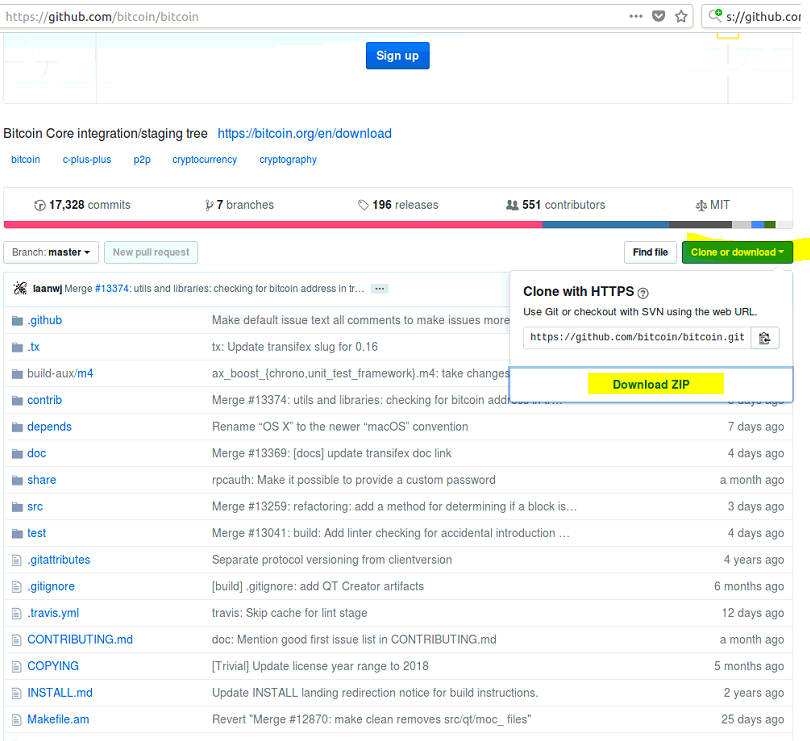Click the folder icon next to src
This screenshot has width=810, height=741.
coord(17,507)
